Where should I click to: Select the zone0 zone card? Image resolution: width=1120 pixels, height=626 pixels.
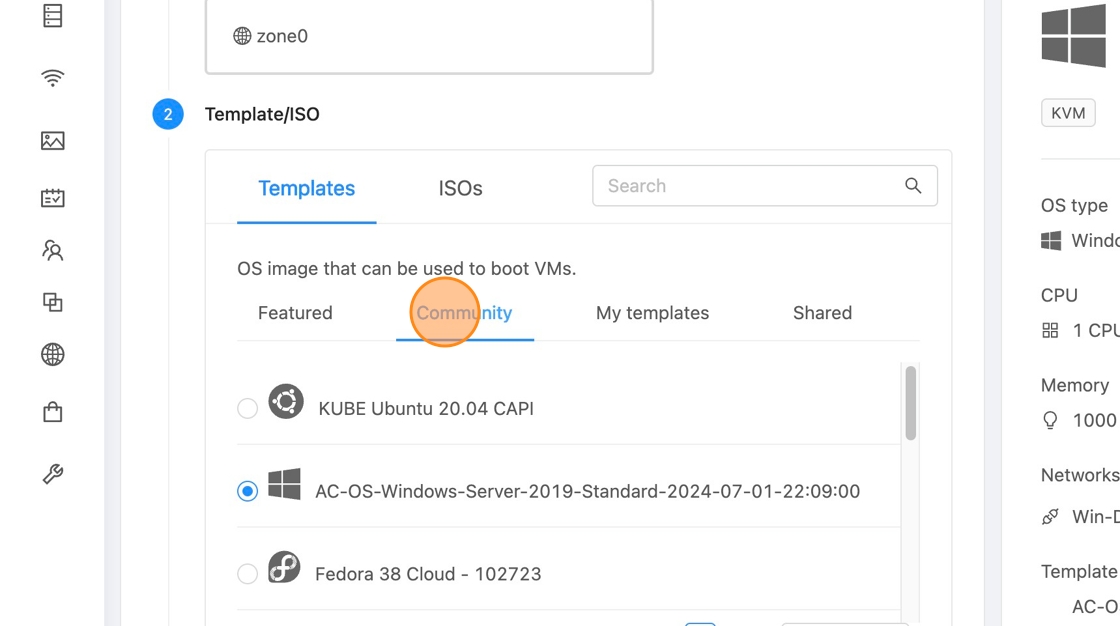pos(429,36)
